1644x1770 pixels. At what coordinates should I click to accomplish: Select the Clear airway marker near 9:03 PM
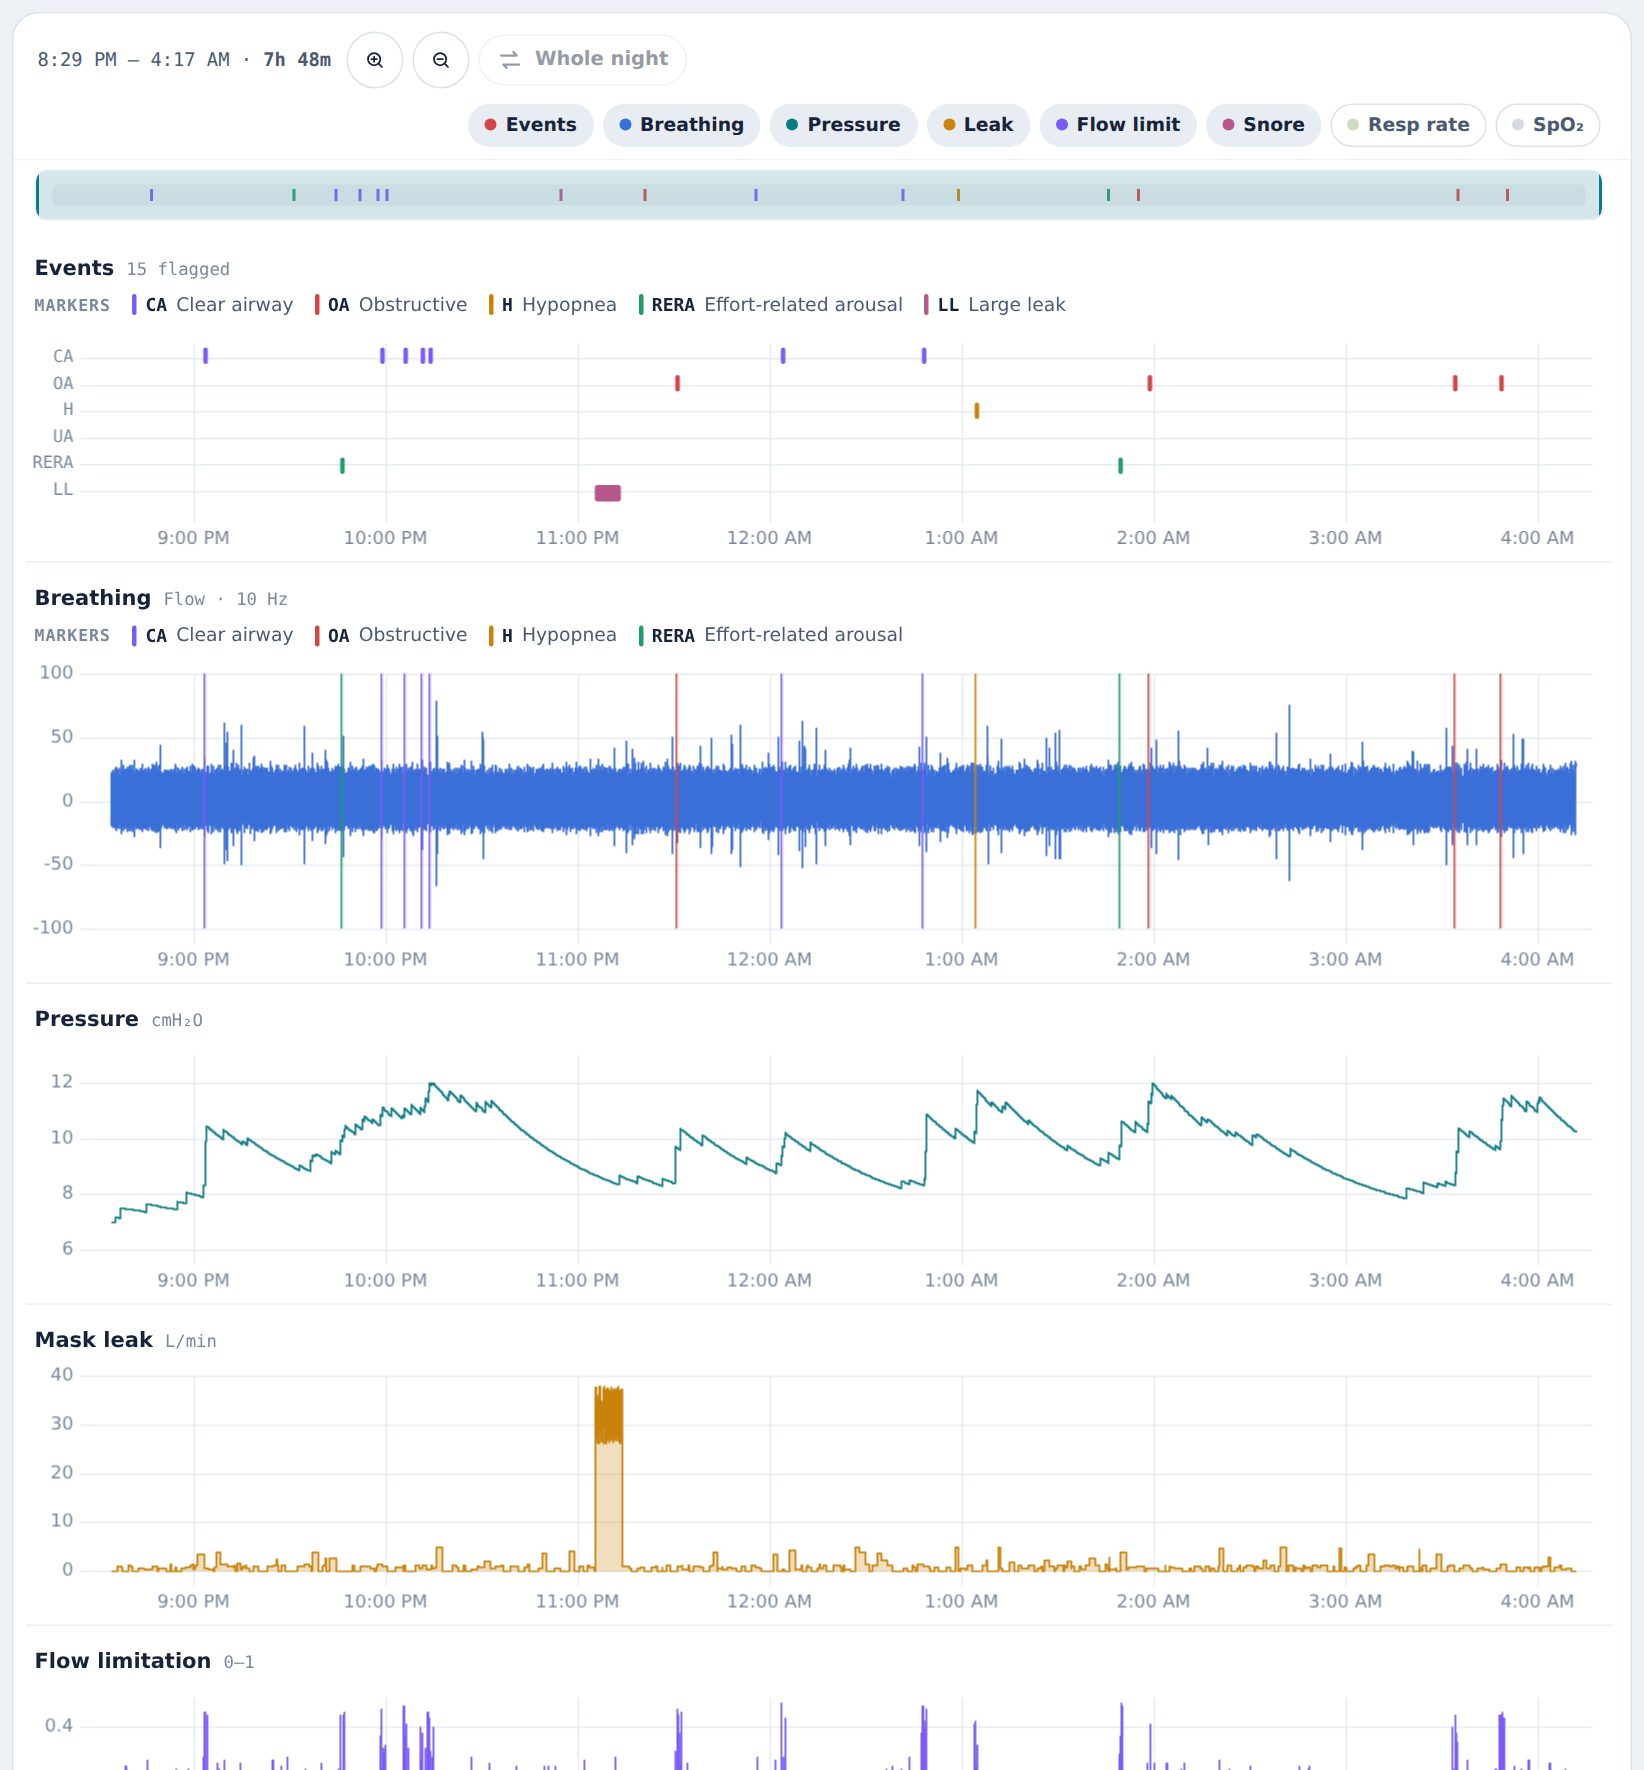point(205,356)
